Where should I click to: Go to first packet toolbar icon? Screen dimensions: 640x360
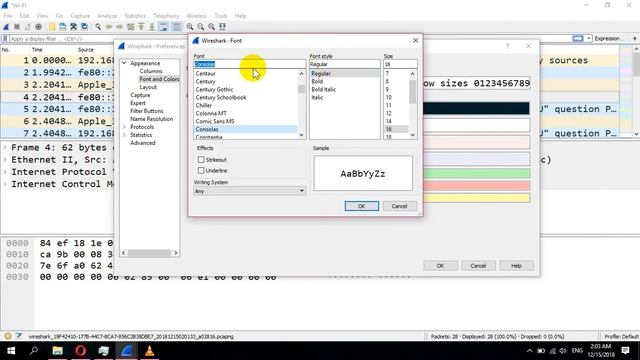point(141,27)
